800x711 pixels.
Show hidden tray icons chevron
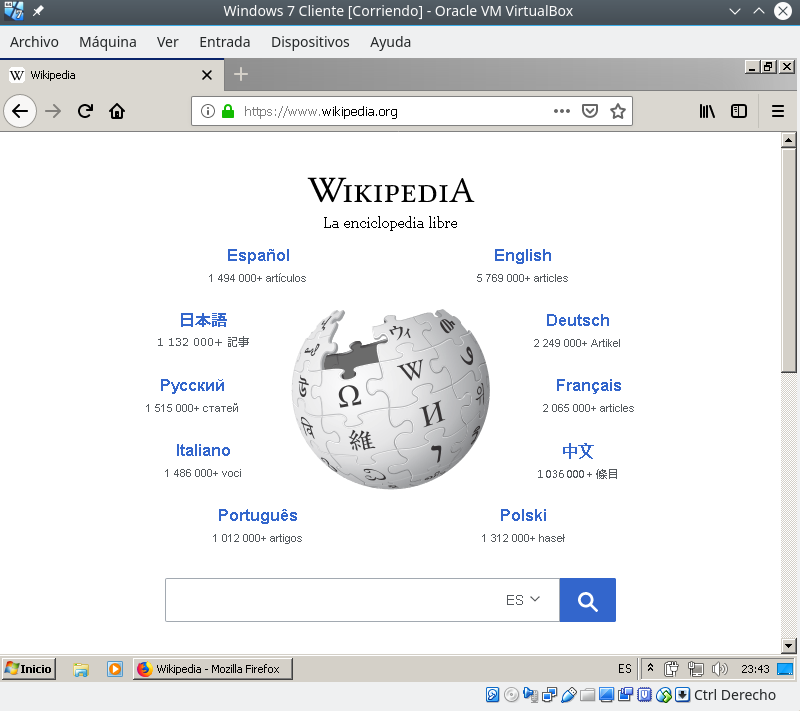click(x=651, y=668)
